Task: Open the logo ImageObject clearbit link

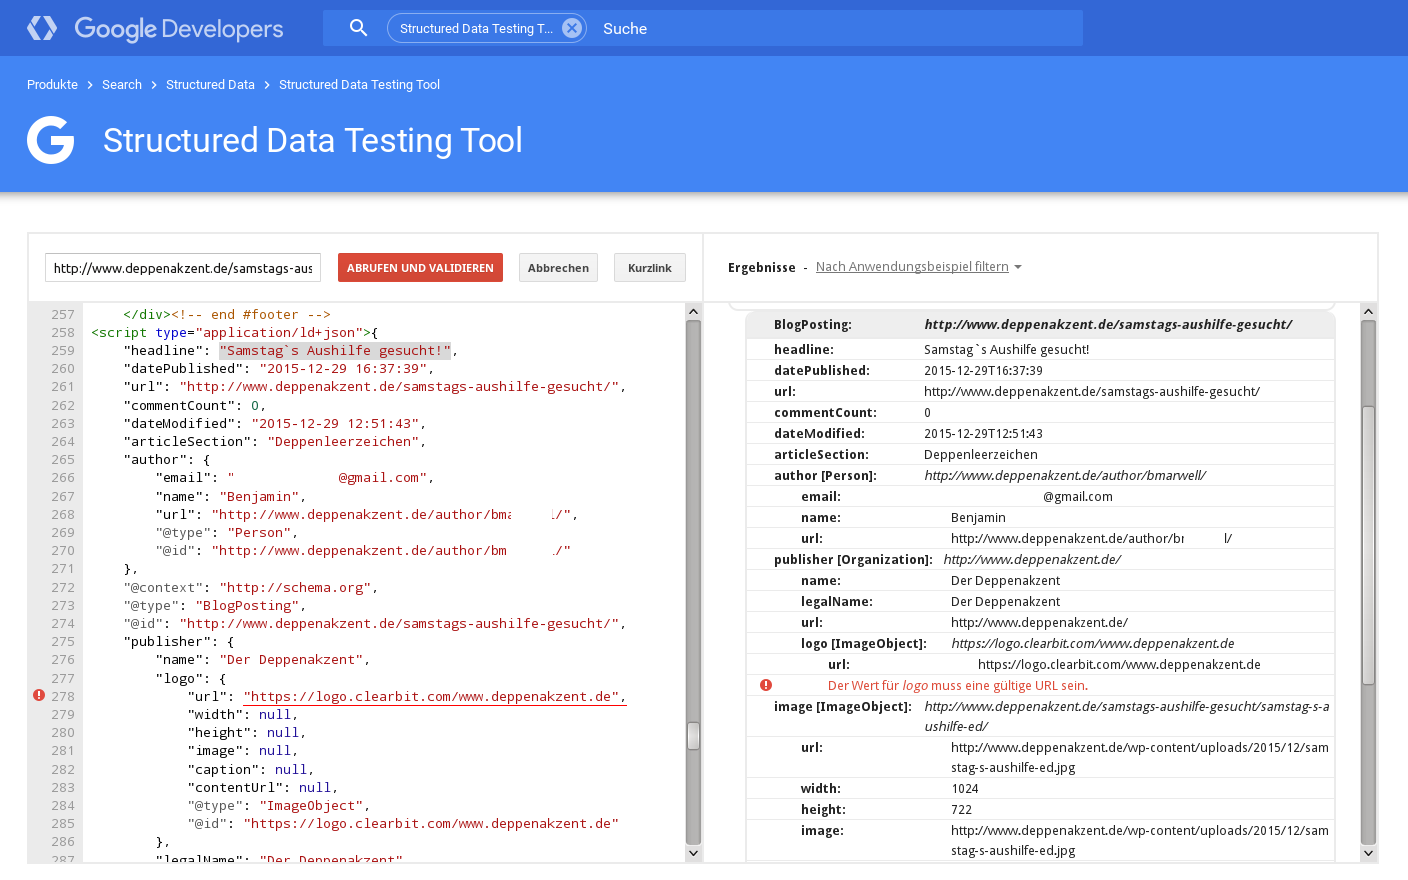Action: 1093,643
